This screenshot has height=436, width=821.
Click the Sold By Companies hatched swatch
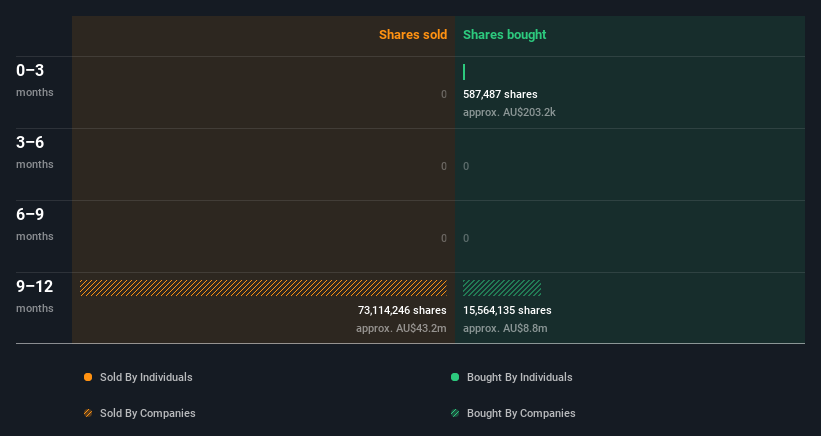pyautogui.click(x=88, y=413)
